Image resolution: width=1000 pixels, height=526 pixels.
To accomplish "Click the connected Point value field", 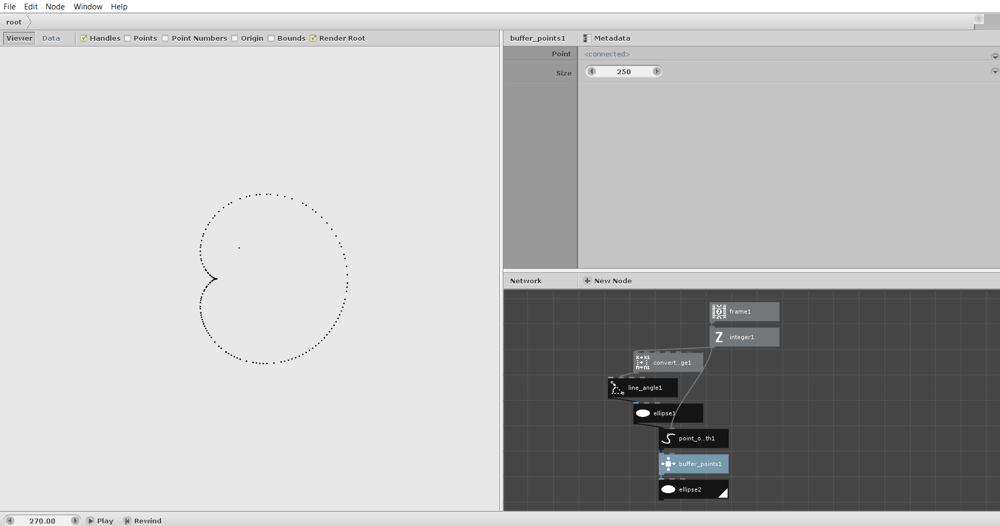I will pyautogui.click(x=607, y=54).
